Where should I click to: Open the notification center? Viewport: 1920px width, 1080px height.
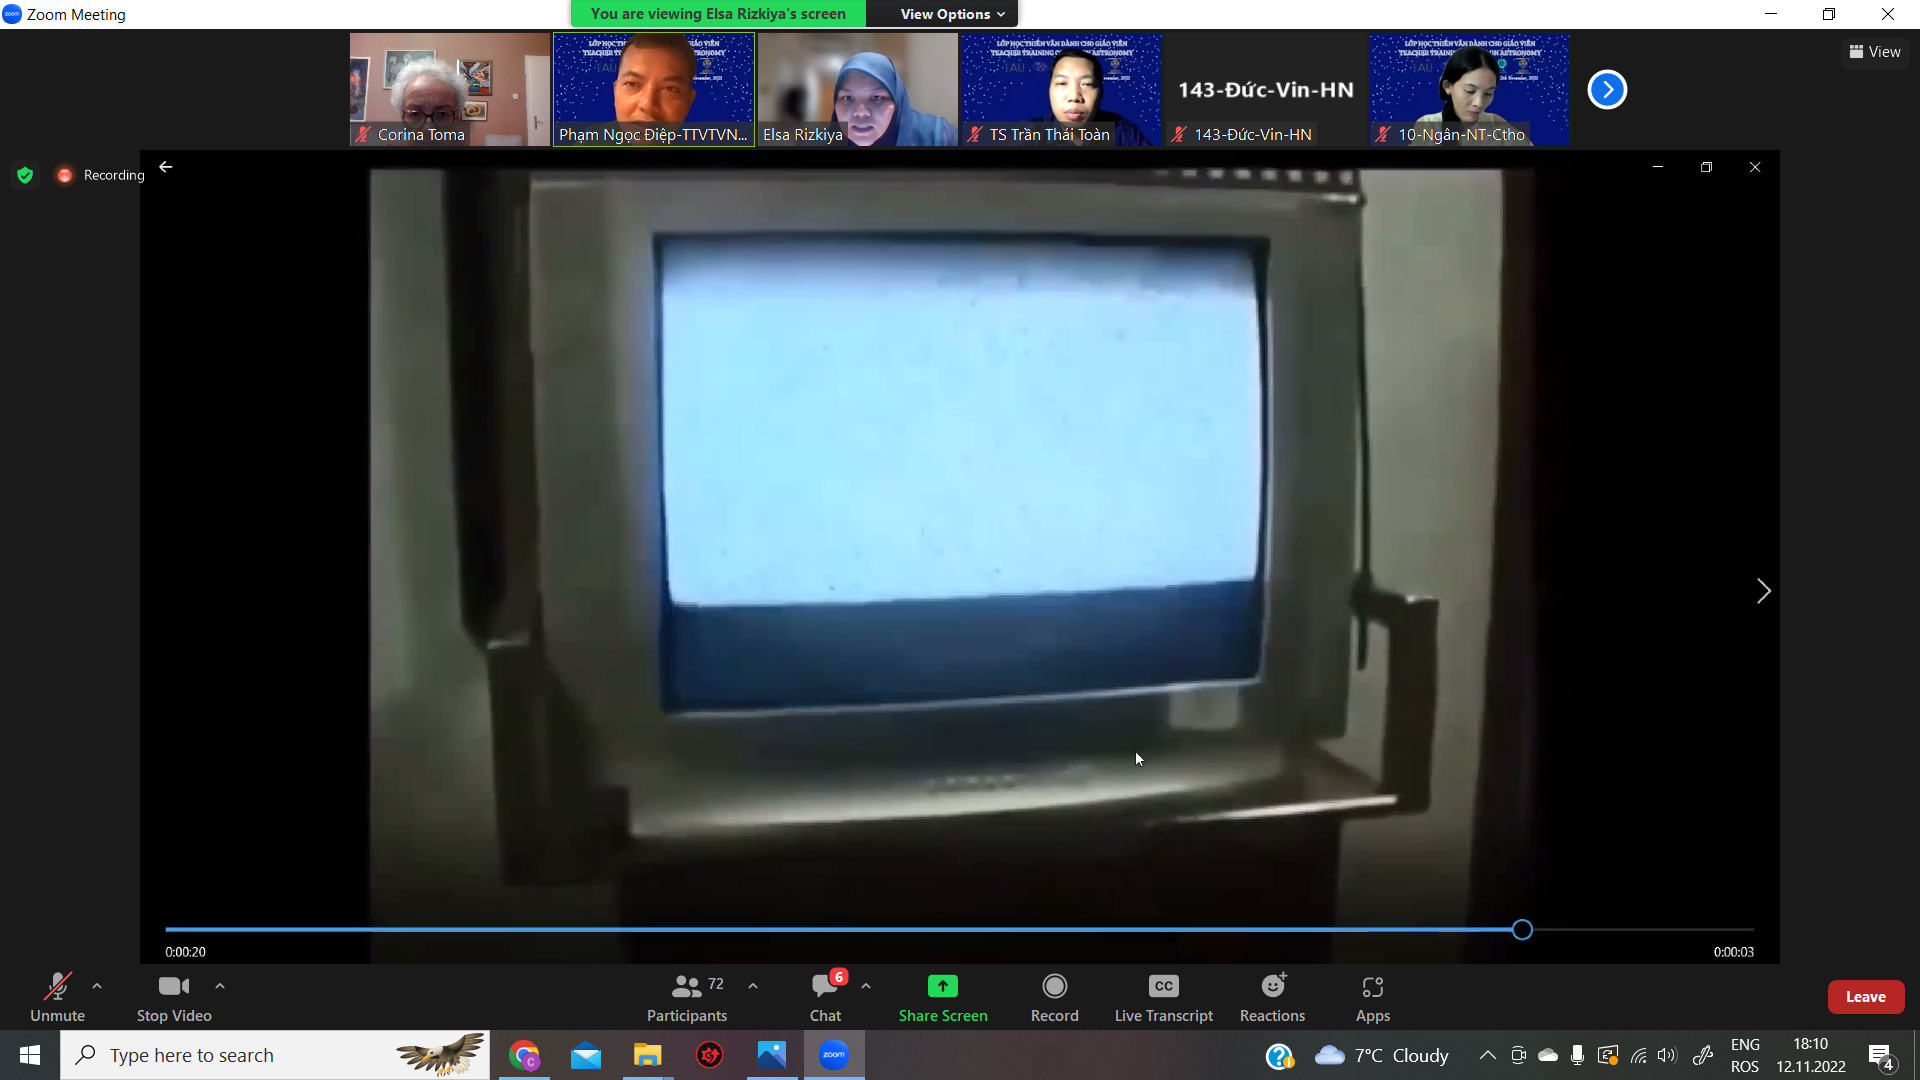(1881, 1056)
